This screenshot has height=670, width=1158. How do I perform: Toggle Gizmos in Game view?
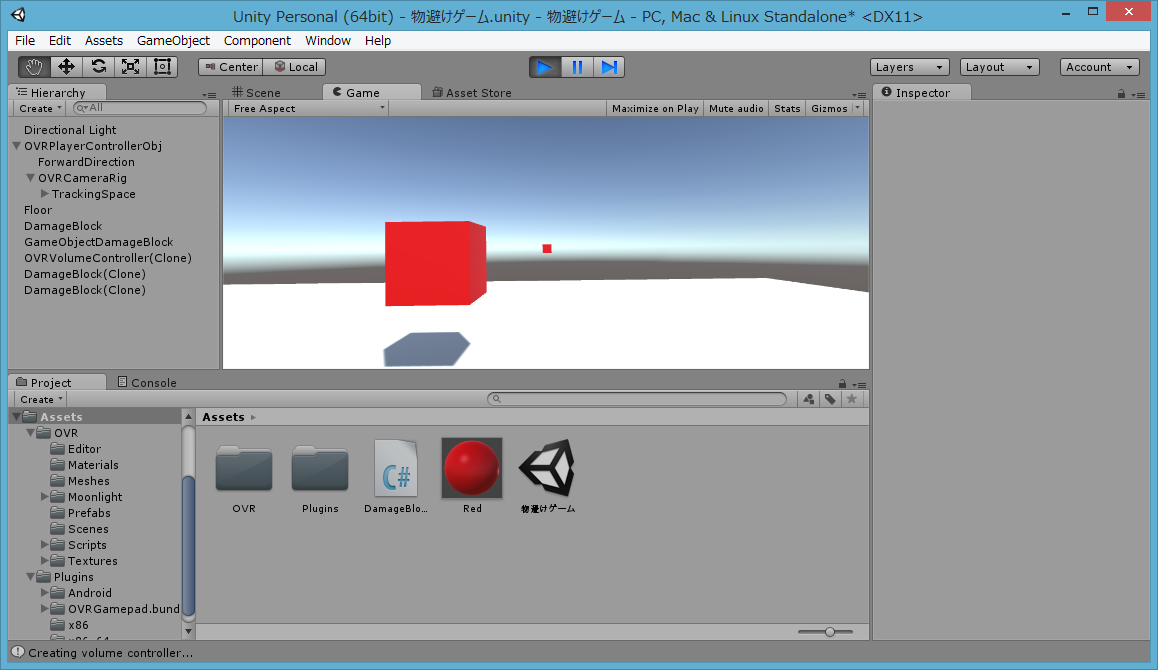click(x=829, y=109)
